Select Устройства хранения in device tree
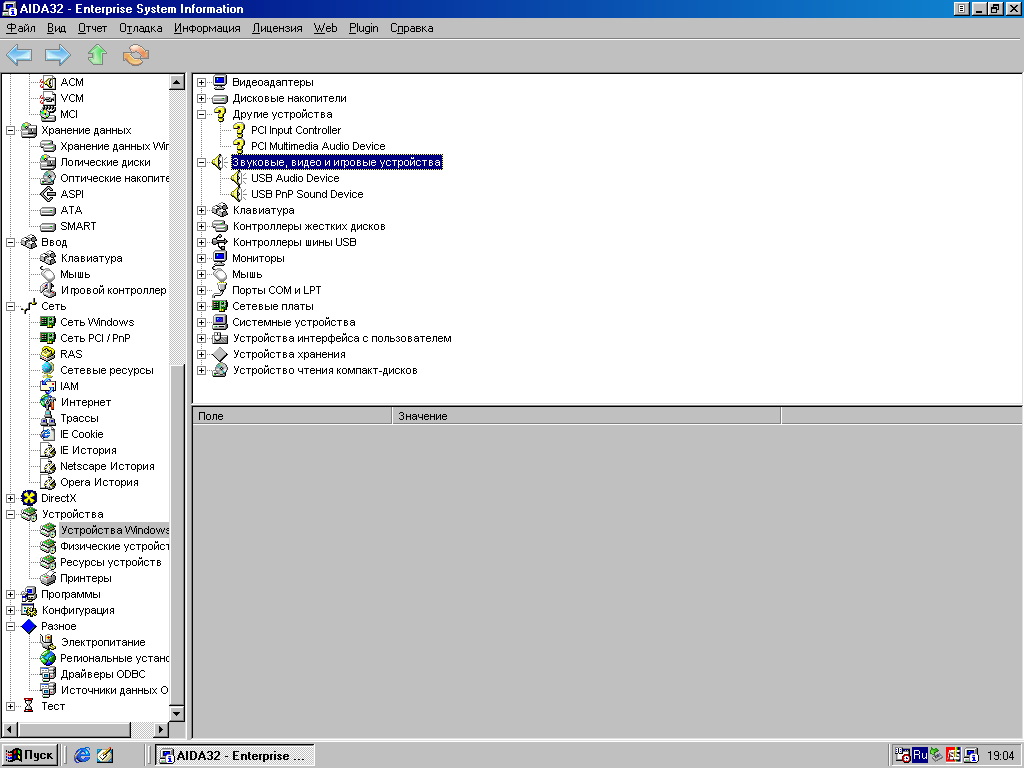 (x=289, y=355)
